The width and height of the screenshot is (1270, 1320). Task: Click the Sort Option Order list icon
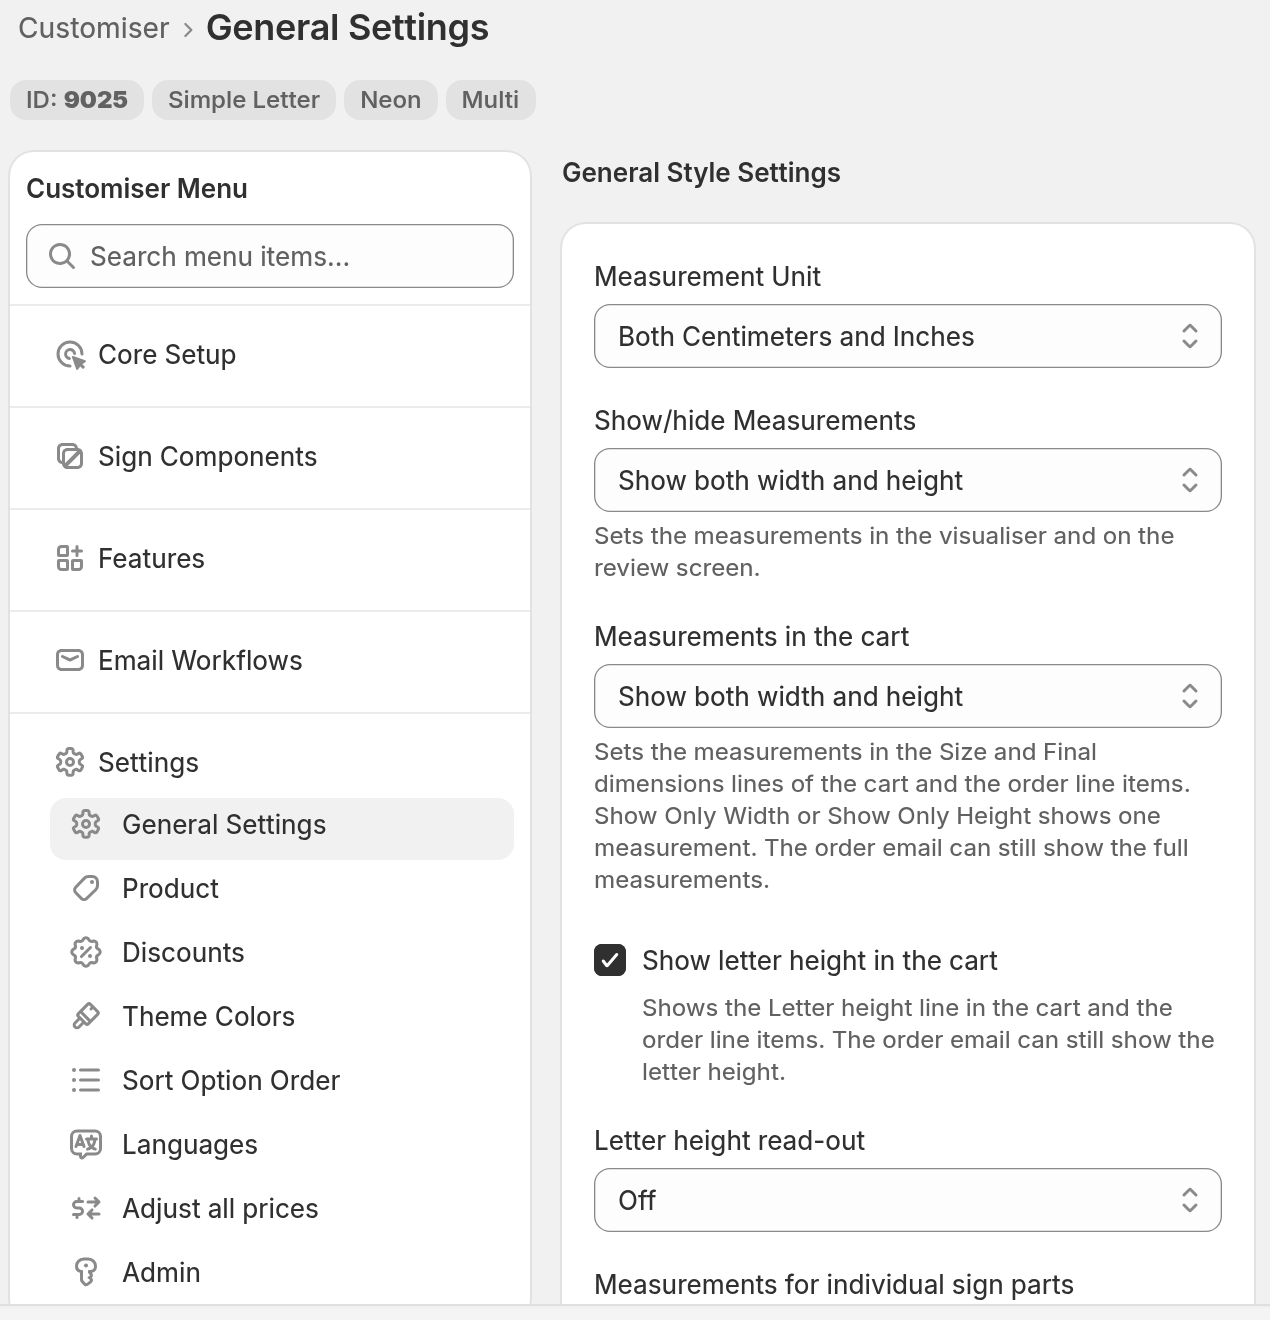coord(86,1080)
